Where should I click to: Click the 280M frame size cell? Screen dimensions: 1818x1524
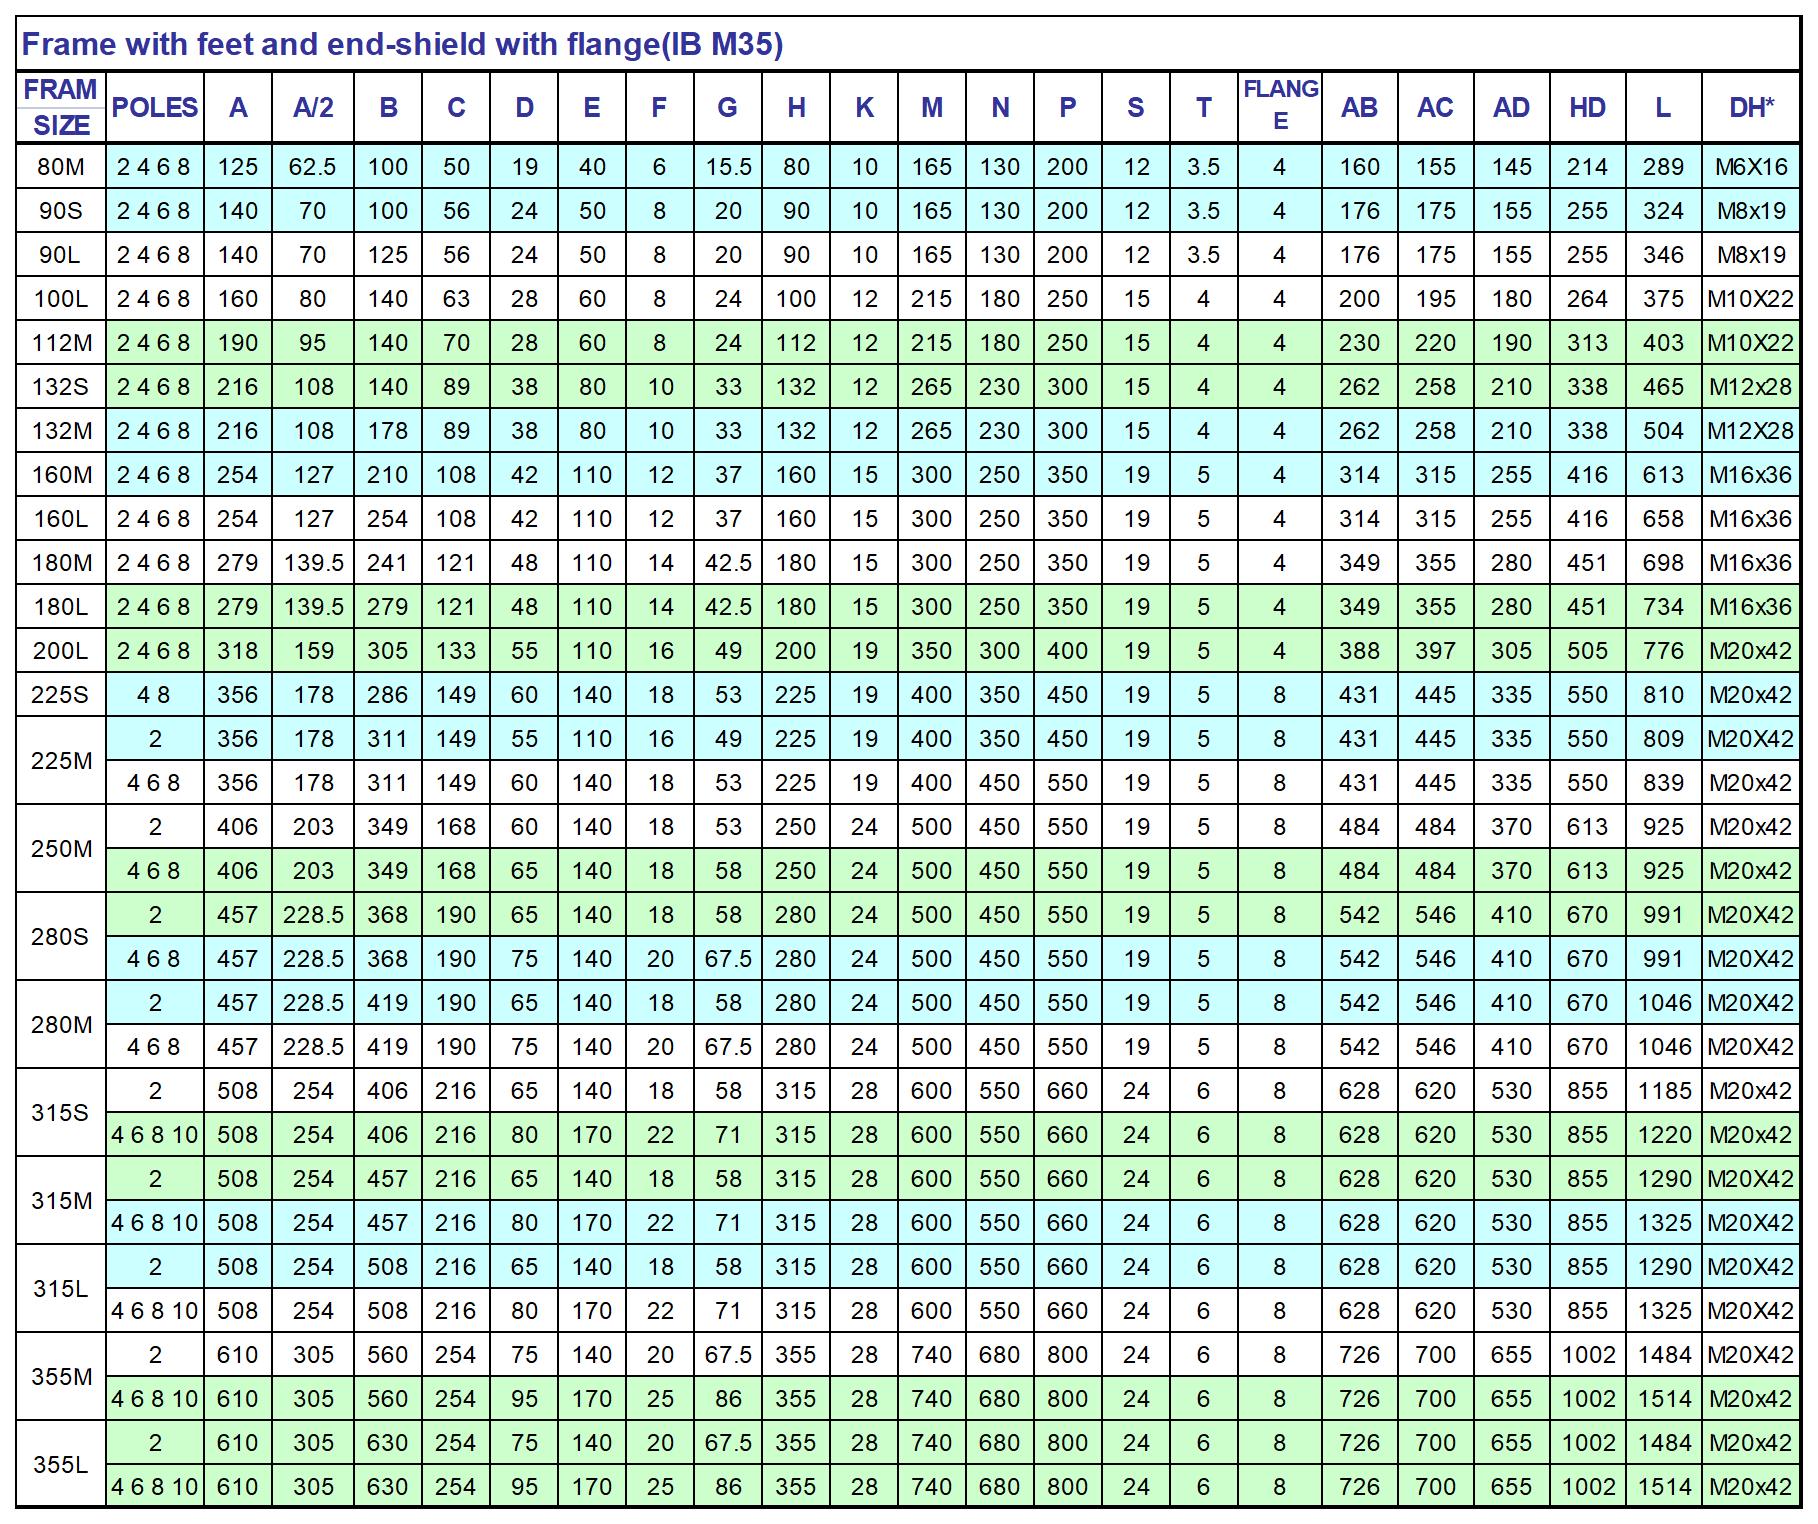tap(61, 1025)
